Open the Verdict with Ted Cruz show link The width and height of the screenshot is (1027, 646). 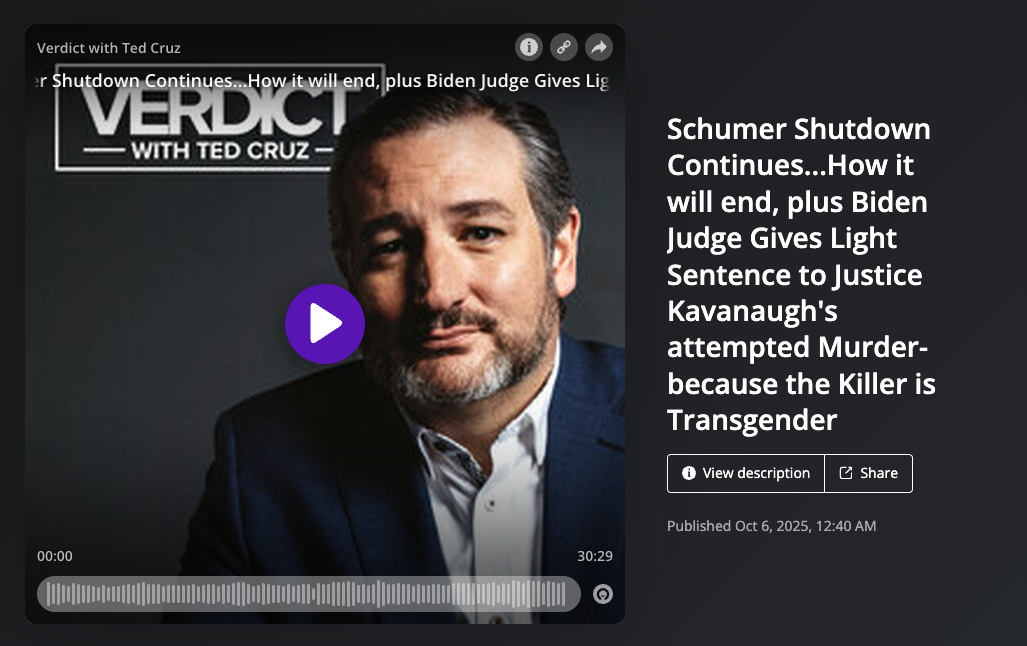click(109, 48)
